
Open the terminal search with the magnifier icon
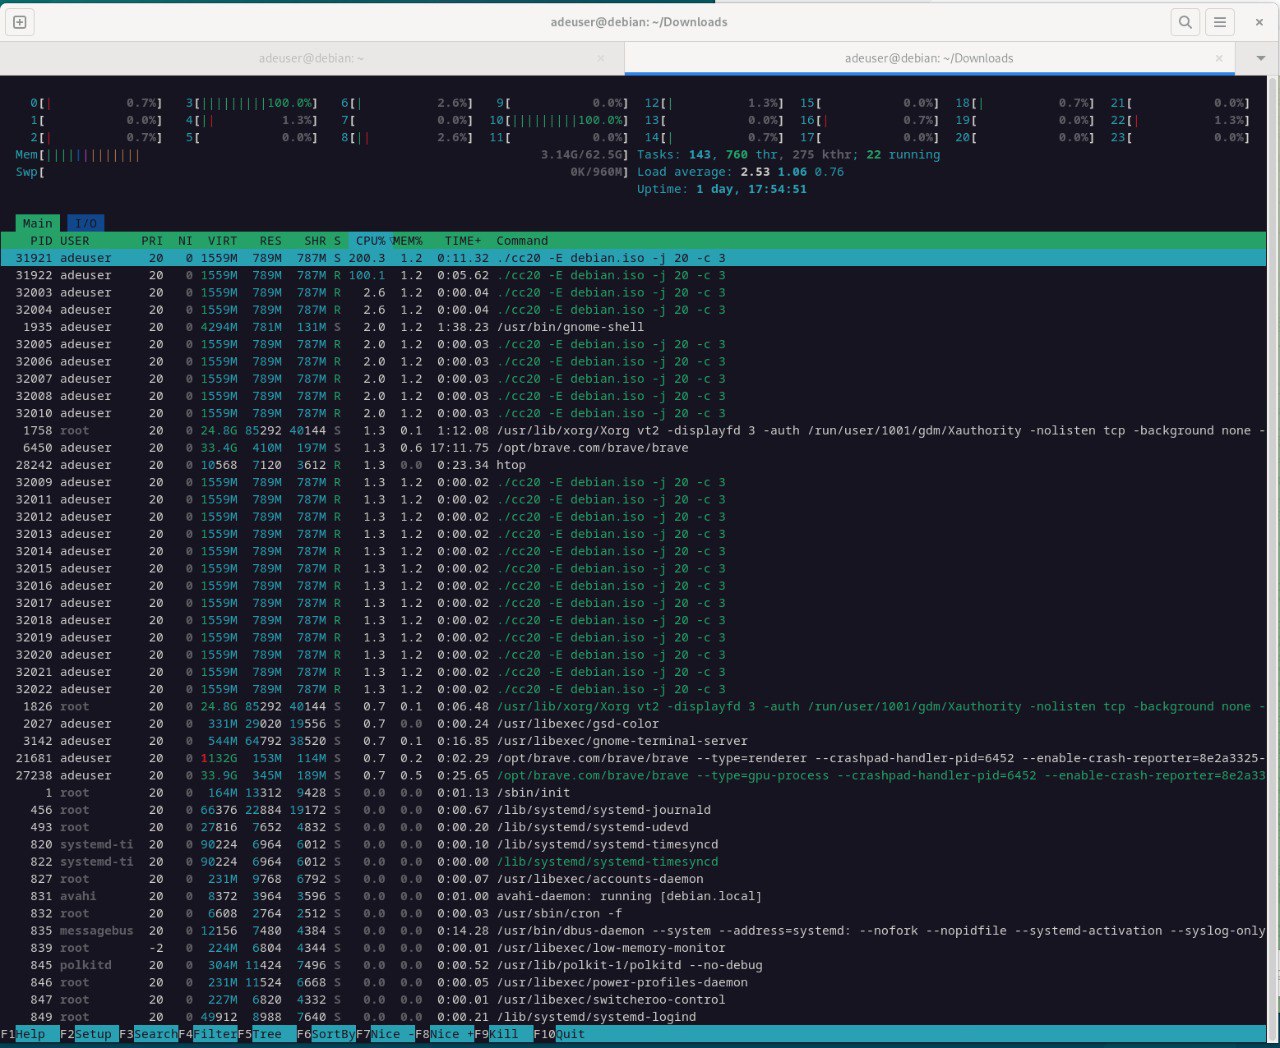coord(1185,21)
